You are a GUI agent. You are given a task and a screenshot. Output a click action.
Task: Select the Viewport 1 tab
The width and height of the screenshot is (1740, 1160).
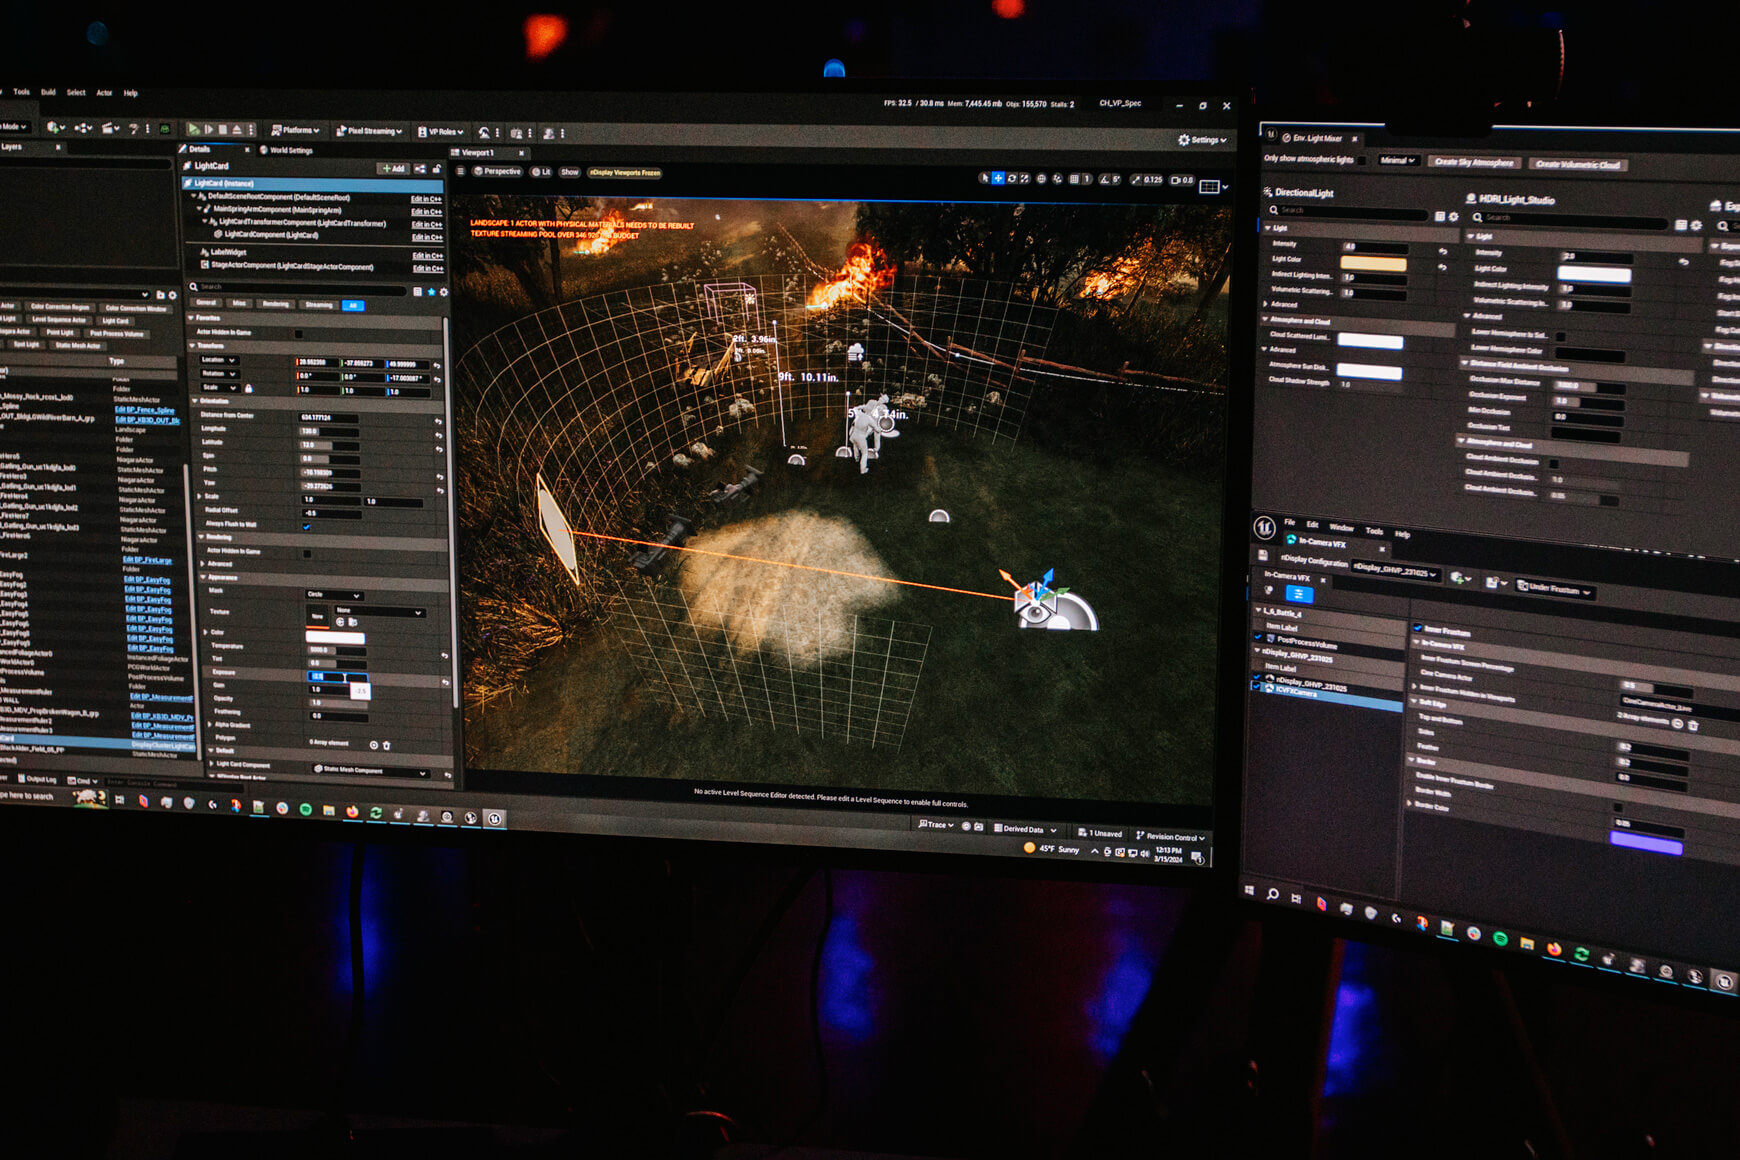point(477,152)
